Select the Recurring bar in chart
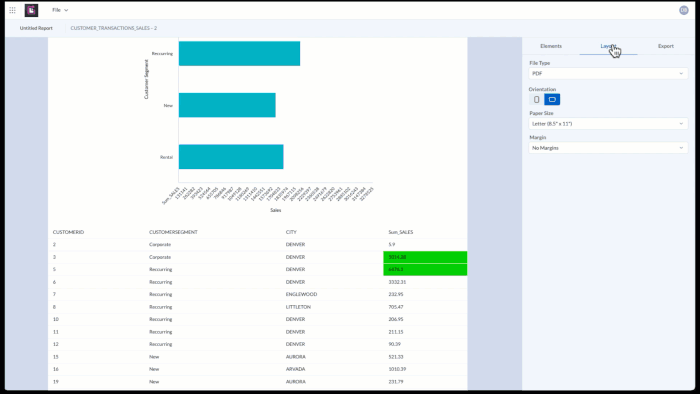This screenshot has height=394, width=700. (x=239, y=54)
